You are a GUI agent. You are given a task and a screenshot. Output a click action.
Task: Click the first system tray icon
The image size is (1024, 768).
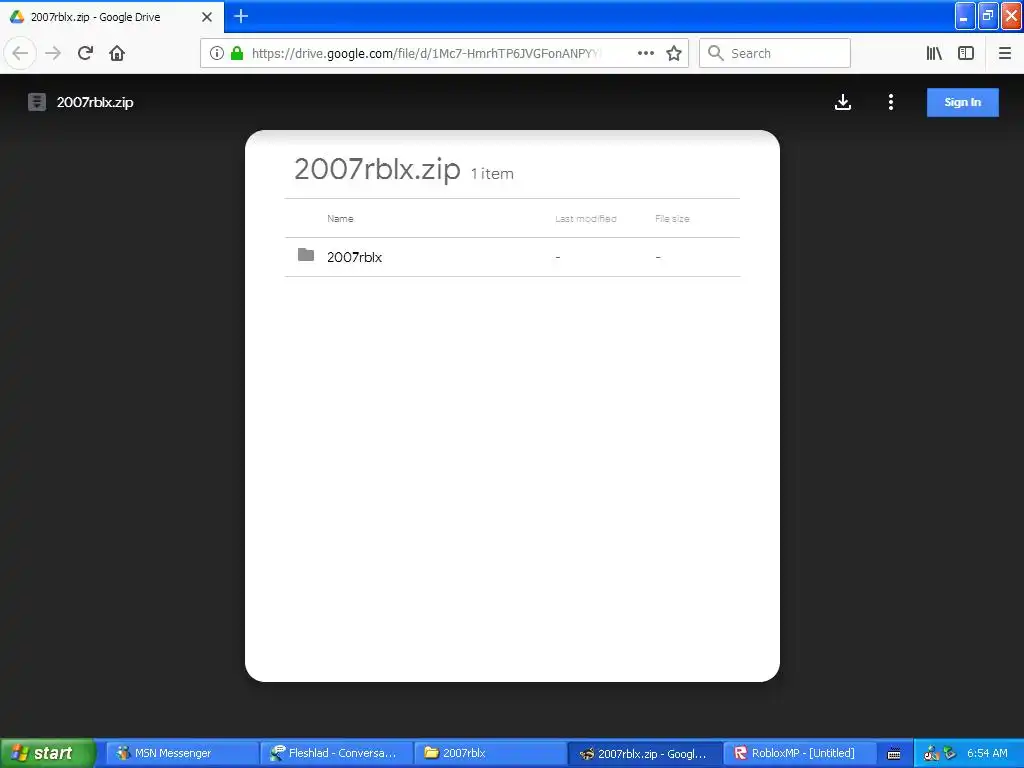coord(932,754)
